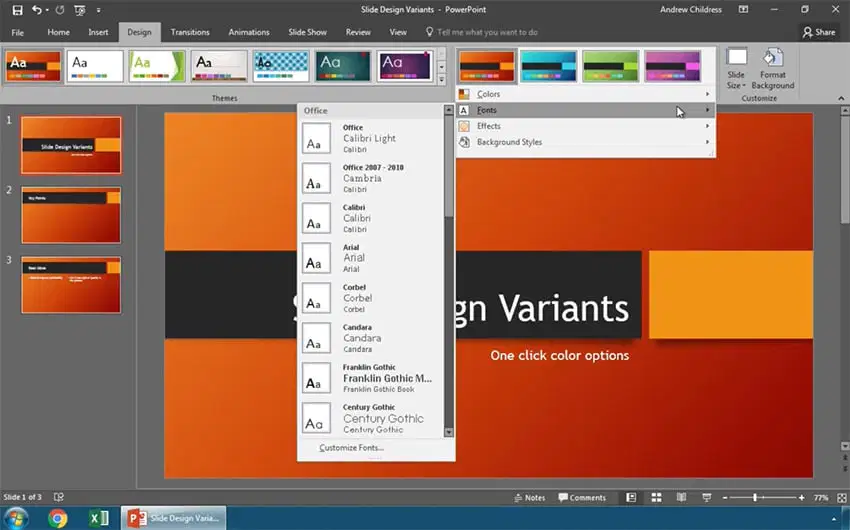Open the Effects submenu
850x530 pixels.
(585, 126)
